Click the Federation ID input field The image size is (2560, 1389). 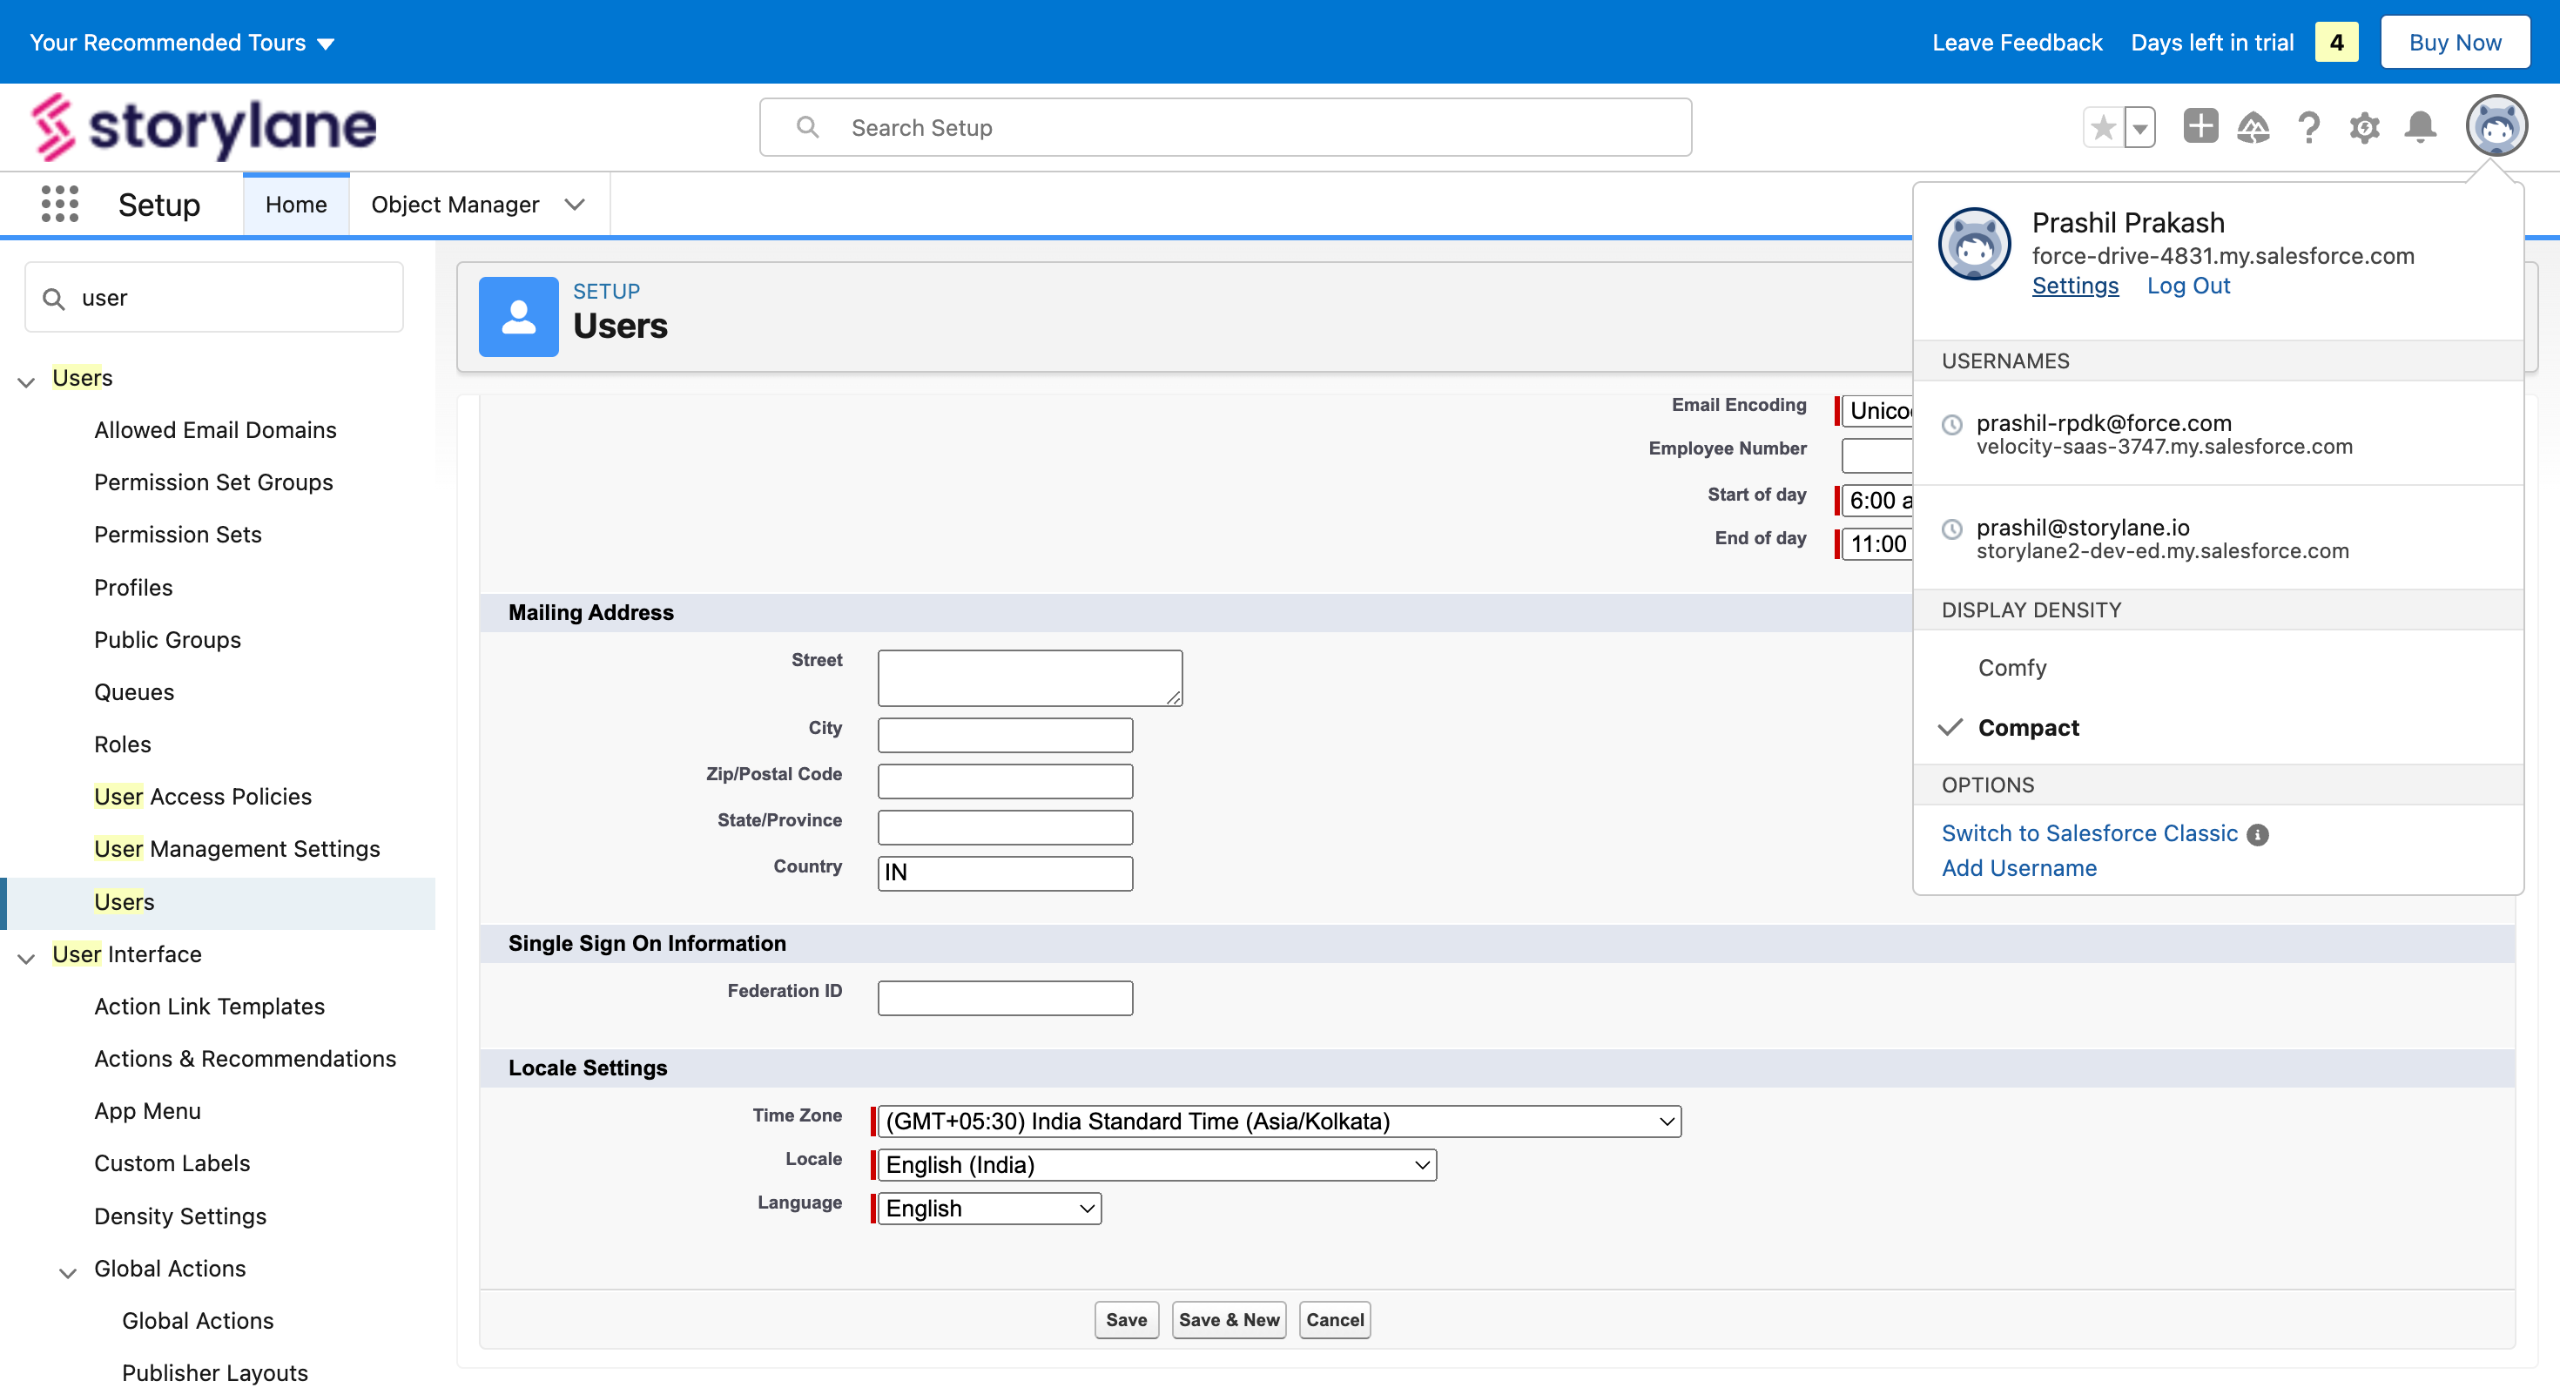coord(1005,998)
